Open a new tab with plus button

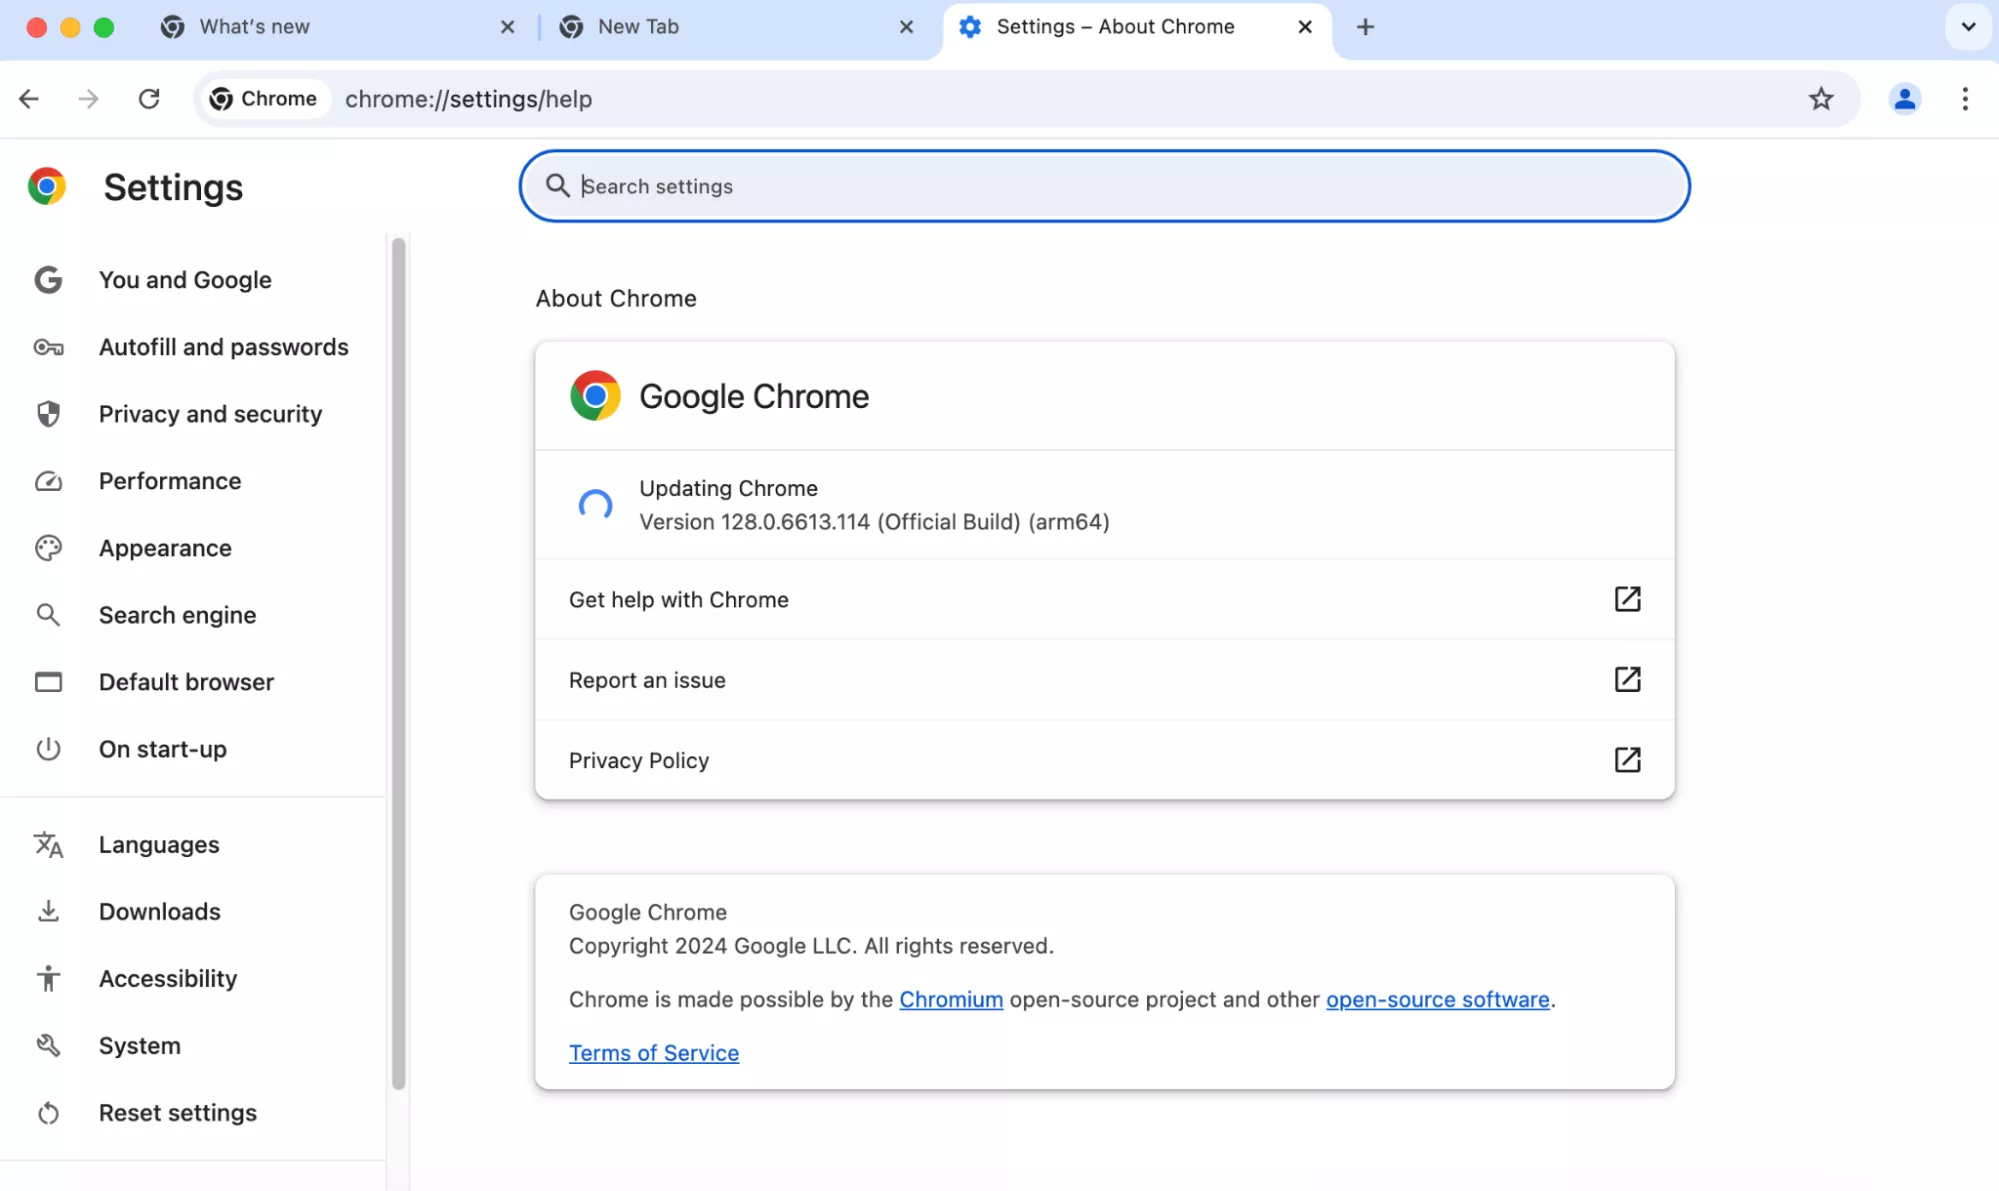pyautogui.click(x=1365, y=27)
